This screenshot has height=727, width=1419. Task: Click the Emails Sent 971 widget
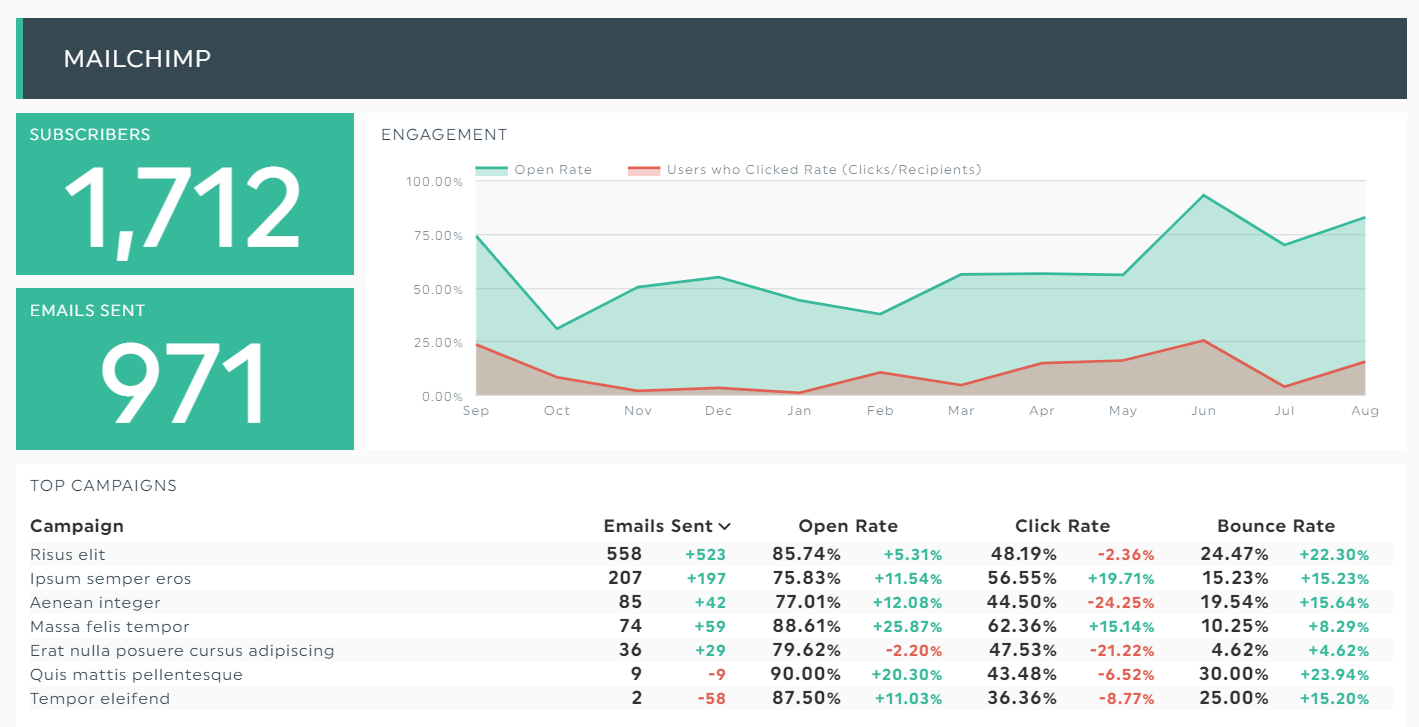click(185, 369)
